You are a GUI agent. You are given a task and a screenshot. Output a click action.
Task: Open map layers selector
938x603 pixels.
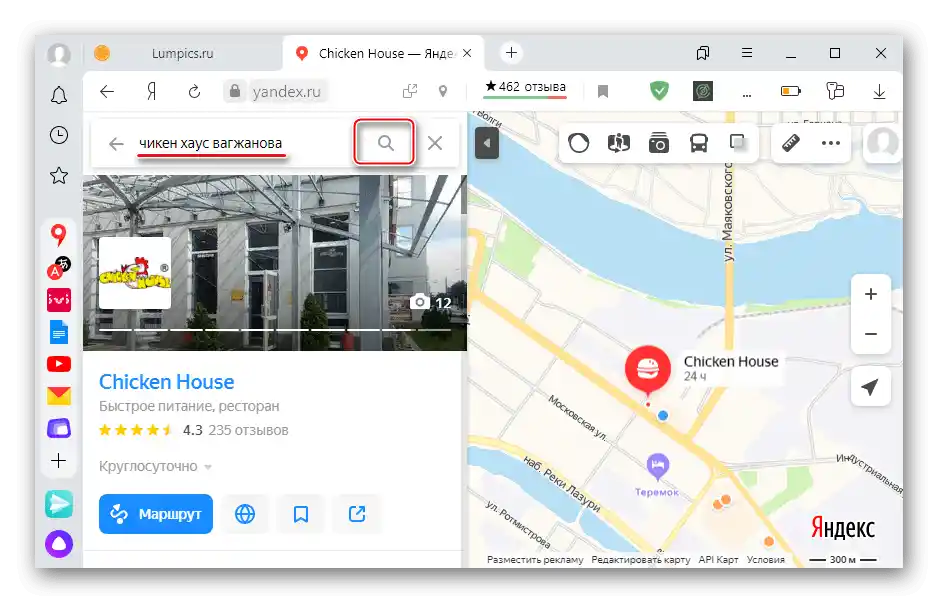pyautogui.click(x=738, y=143)
